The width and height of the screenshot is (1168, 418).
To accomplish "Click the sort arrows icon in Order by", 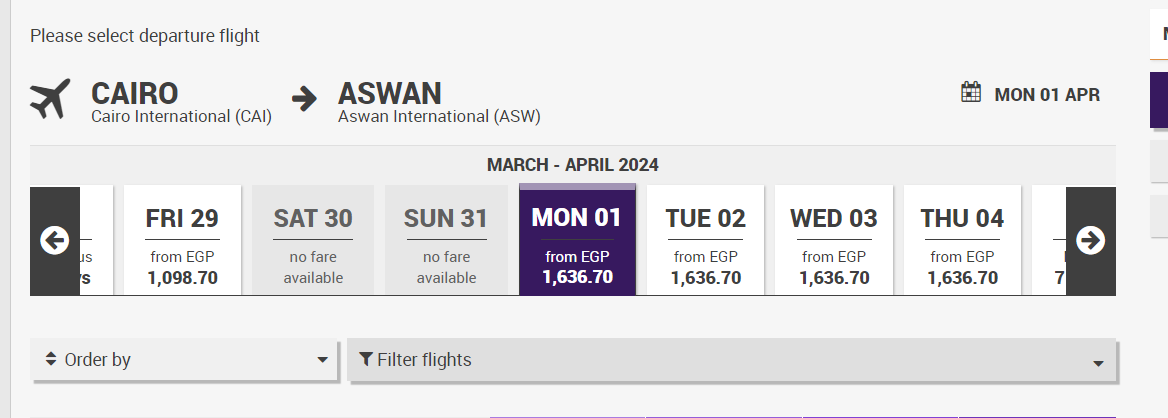I will pos(51,360).
